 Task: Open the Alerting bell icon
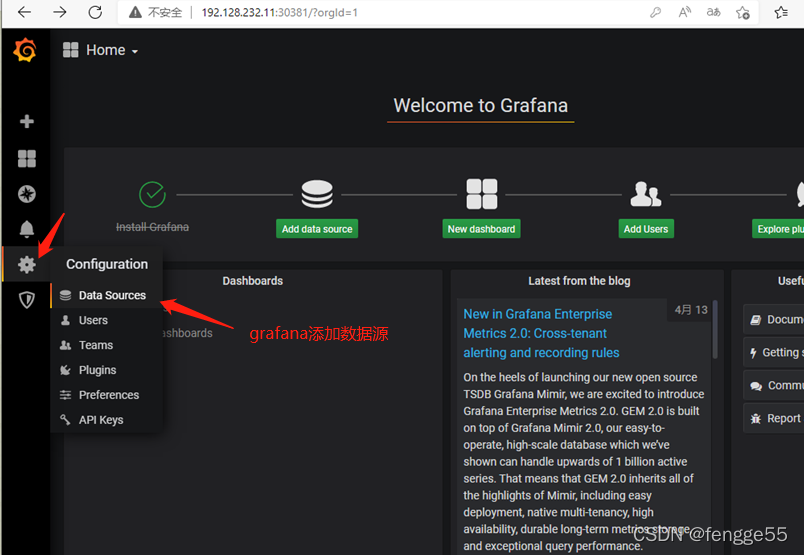[27, 229]
